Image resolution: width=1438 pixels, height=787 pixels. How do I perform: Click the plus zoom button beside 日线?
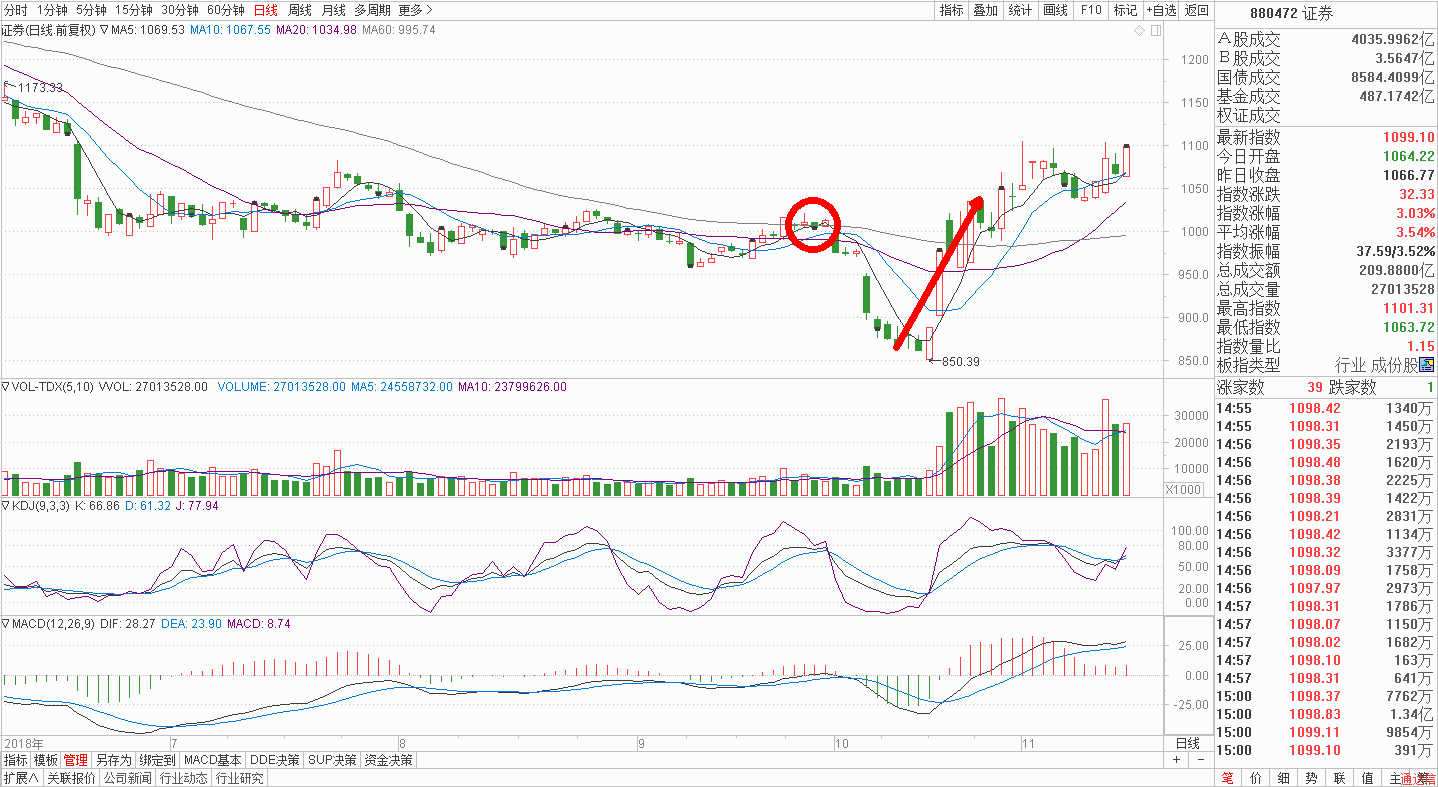[1176, 760]
